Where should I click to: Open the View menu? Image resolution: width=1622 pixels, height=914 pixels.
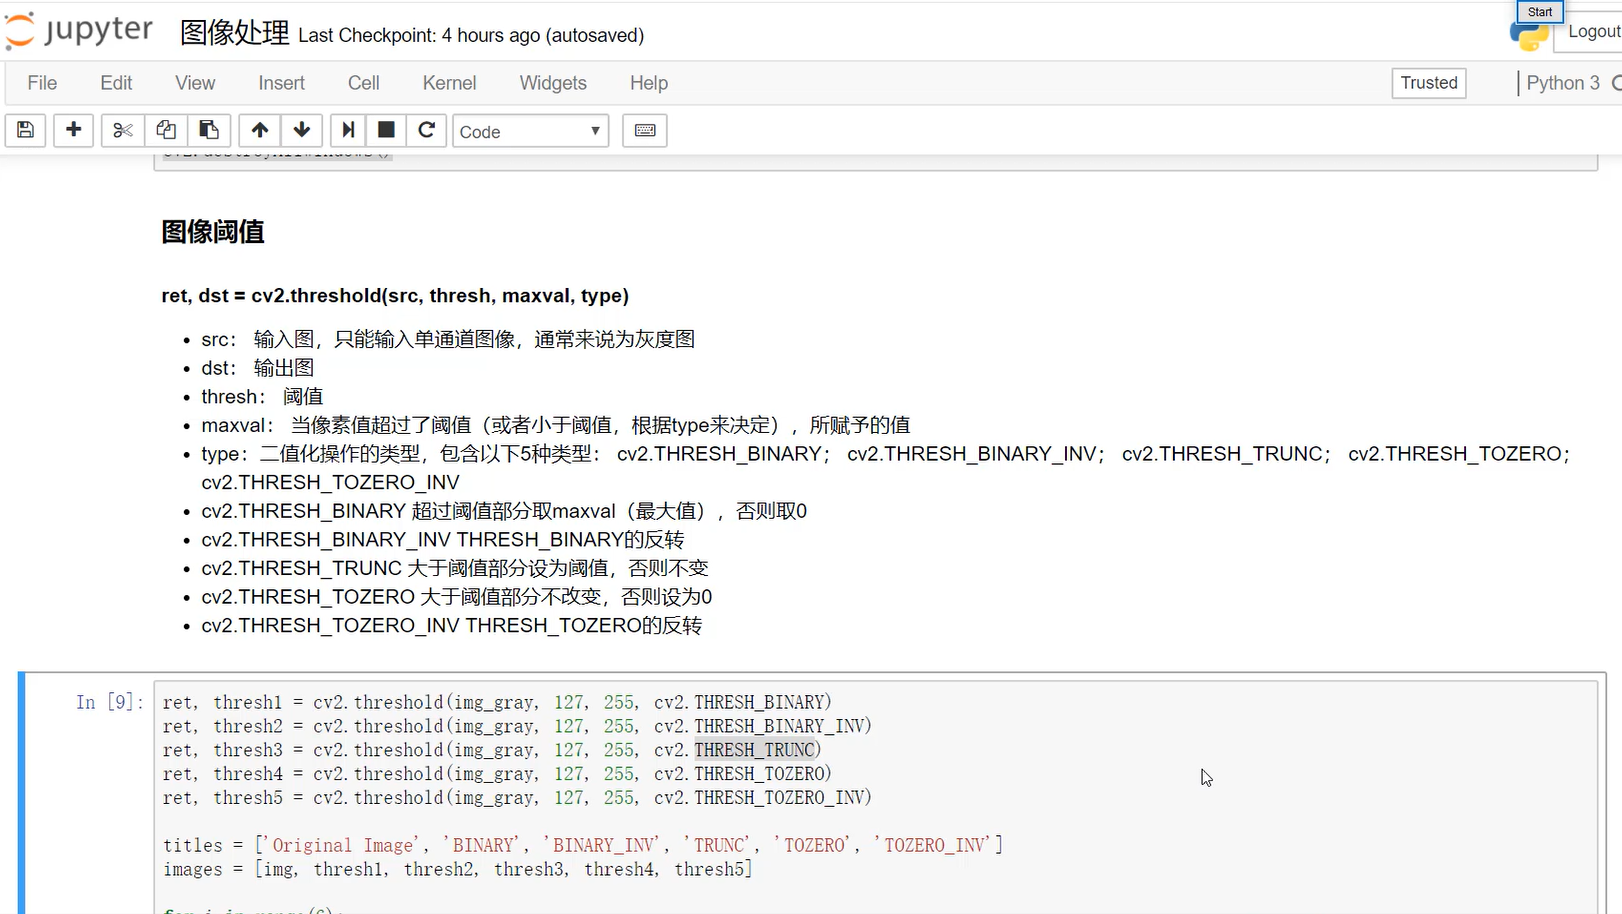tap(195, 83)
